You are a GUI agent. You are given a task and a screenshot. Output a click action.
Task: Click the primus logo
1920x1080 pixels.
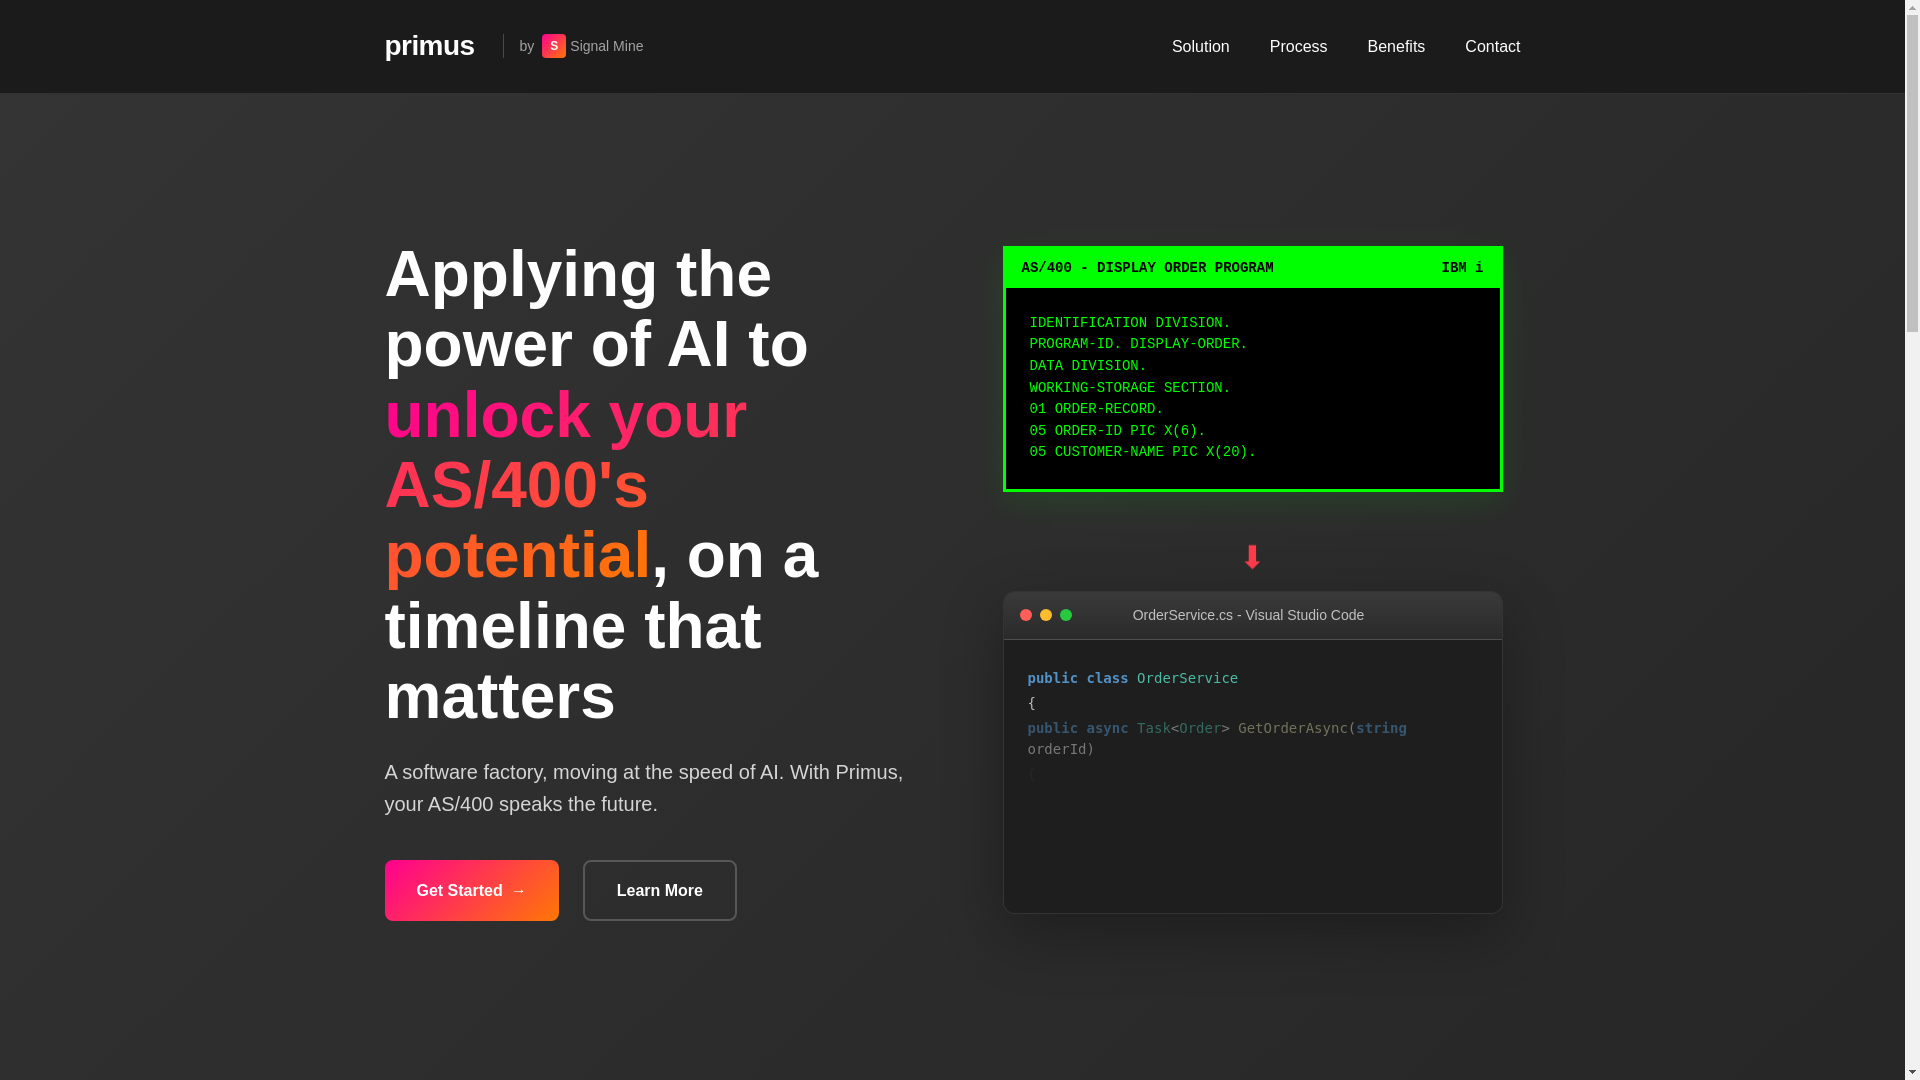tap(429, 46)
